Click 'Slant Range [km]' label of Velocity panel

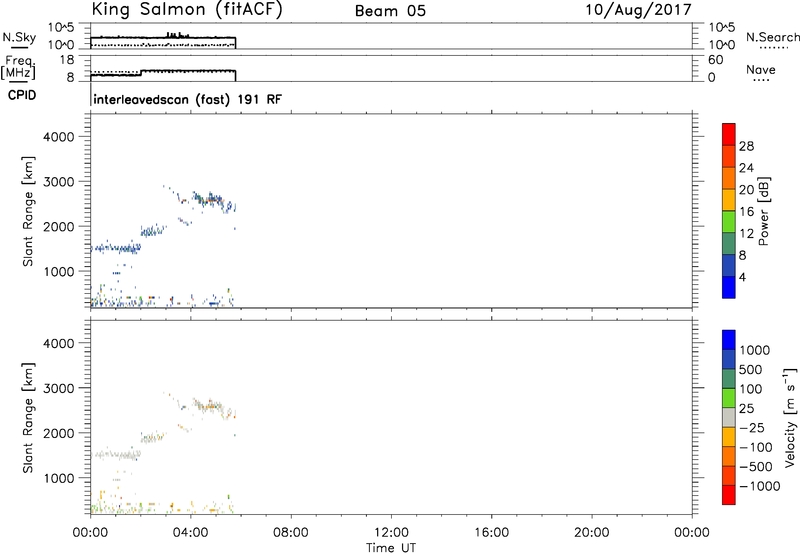click(x=28, y=417)
